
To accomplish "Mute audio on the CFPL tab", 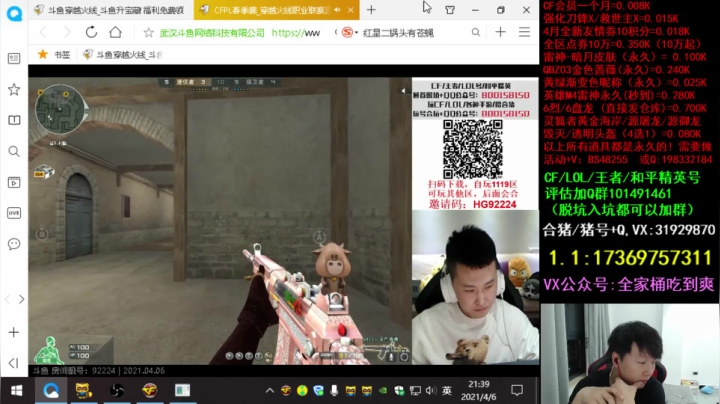I will click(338, 10).
